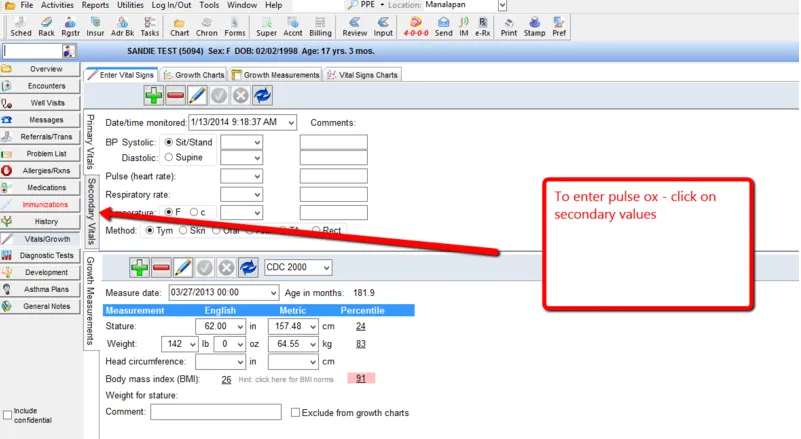This screenshot has height=439, width=801.
Task: Choose Skn temperature method
Action: pyautogui.click(x=184, y=230)
